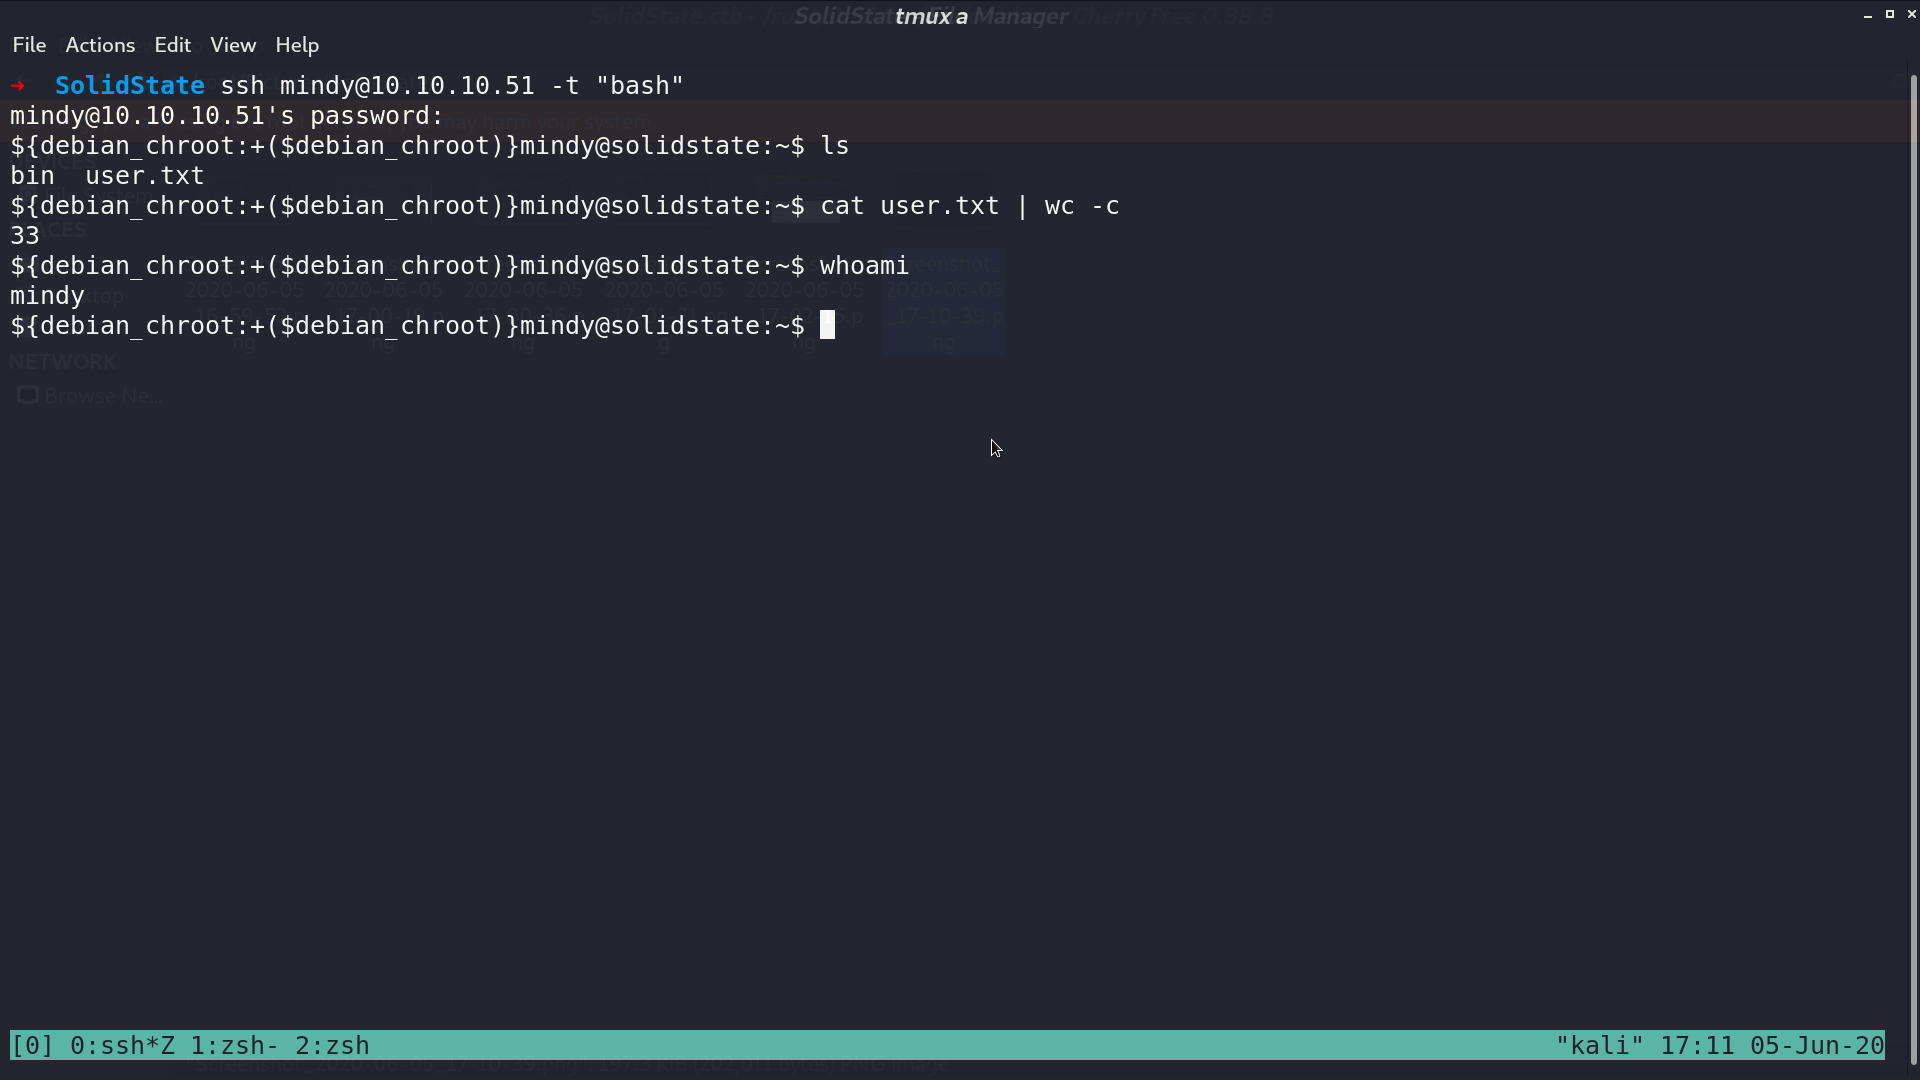This screenshot has height=1080, width=1920.
Task: Click the user.txt filename in ls output
Action: pyautogui.click(x=145, y=176)
